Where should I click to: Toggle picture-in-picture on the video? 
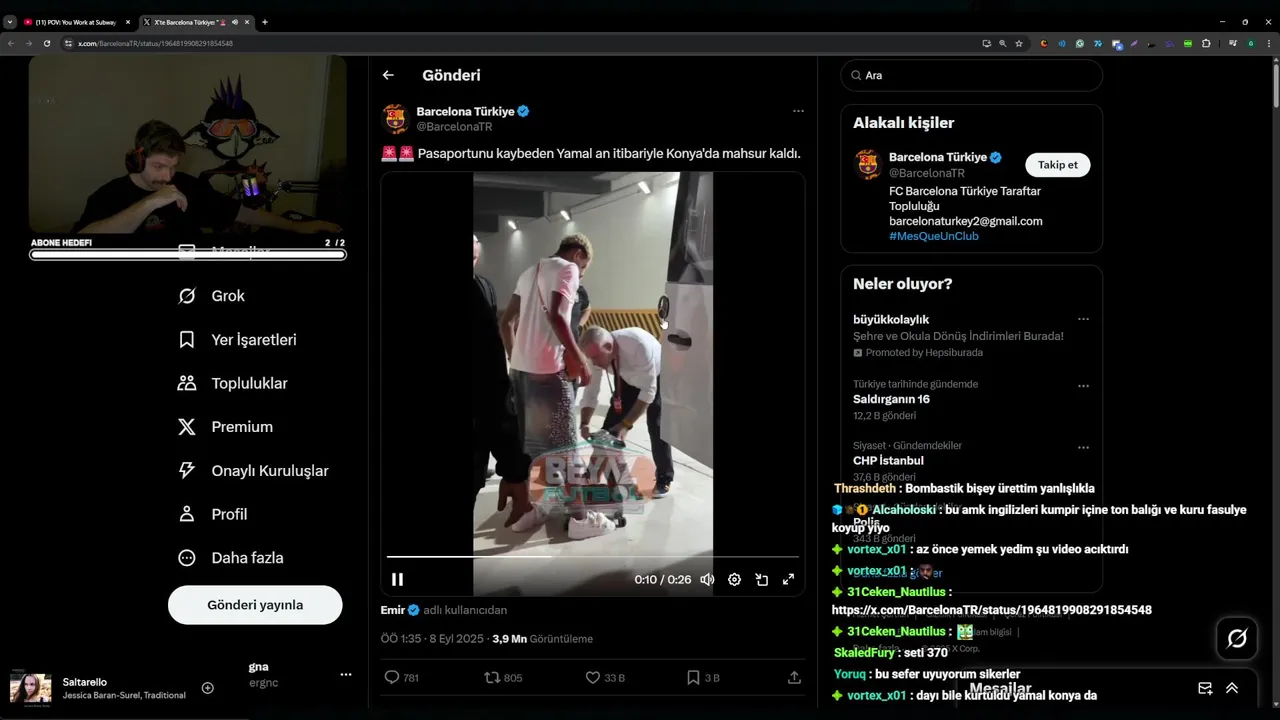tap(761, 579)
